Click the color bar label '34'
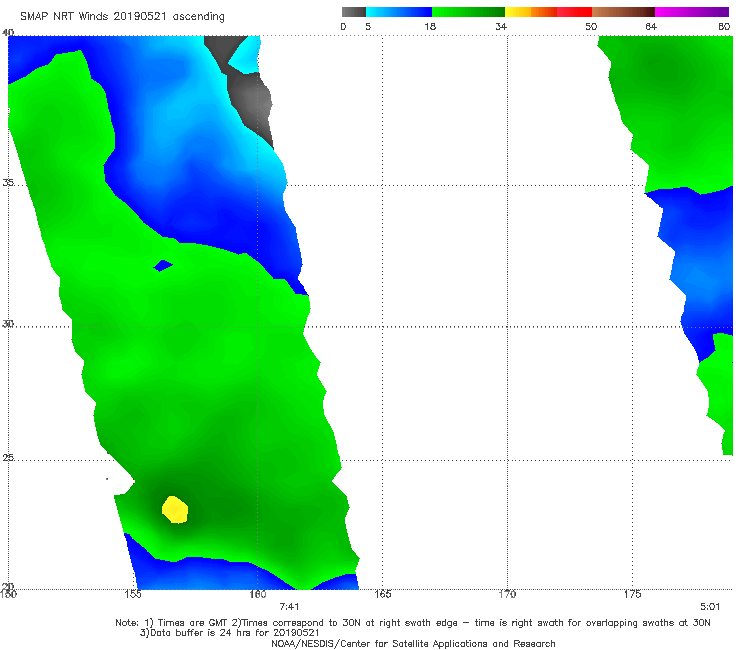740x650 pixels. [x=501, y=27]
